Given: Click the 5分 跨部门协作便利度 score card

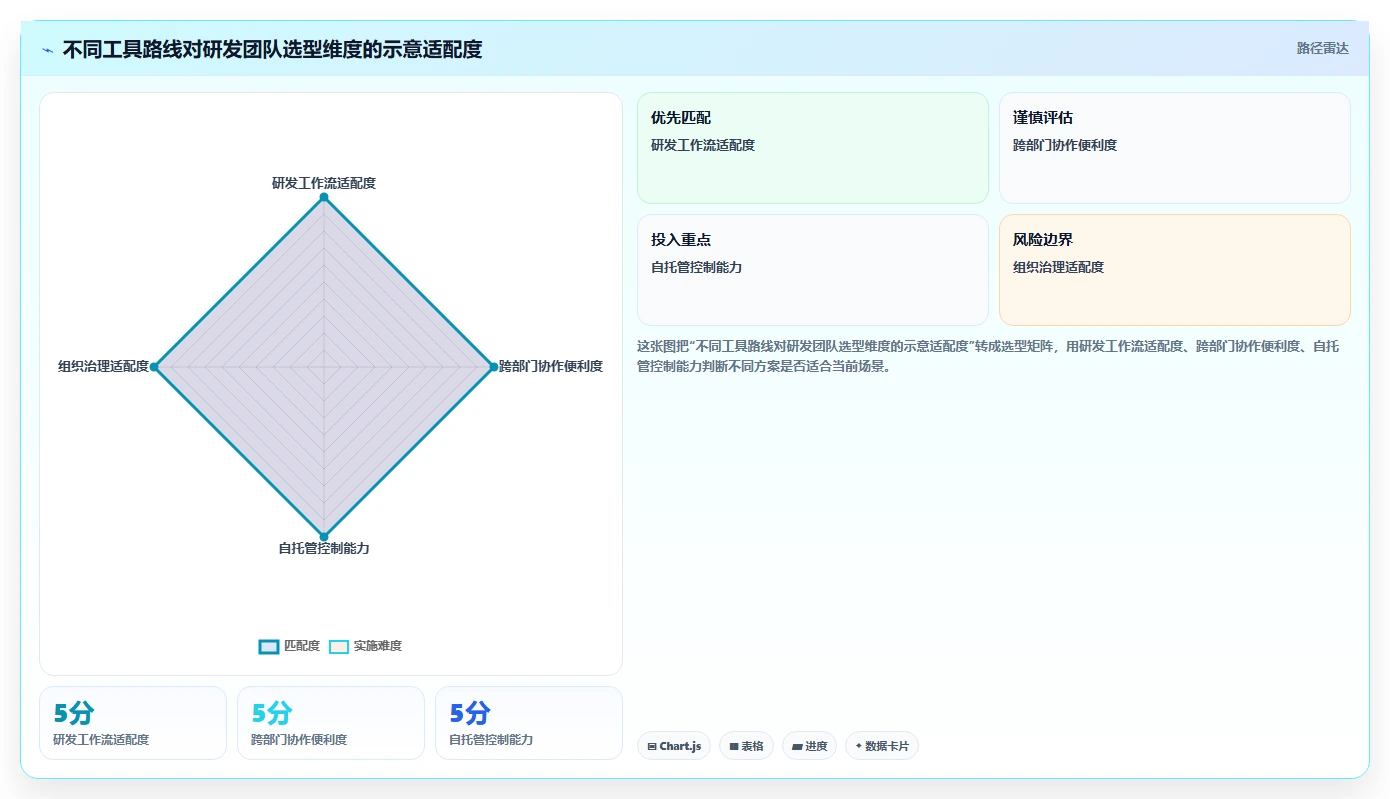Looking at the screenshot, I should tap(331, 723).
